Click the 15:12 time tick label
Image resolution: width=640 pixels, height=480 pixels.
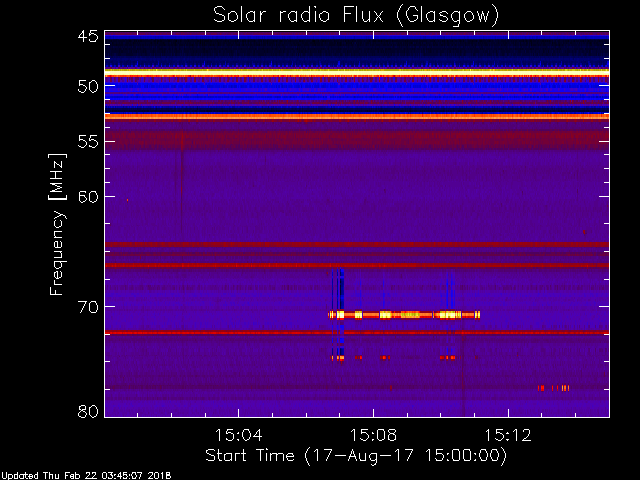tap(508, 435)
